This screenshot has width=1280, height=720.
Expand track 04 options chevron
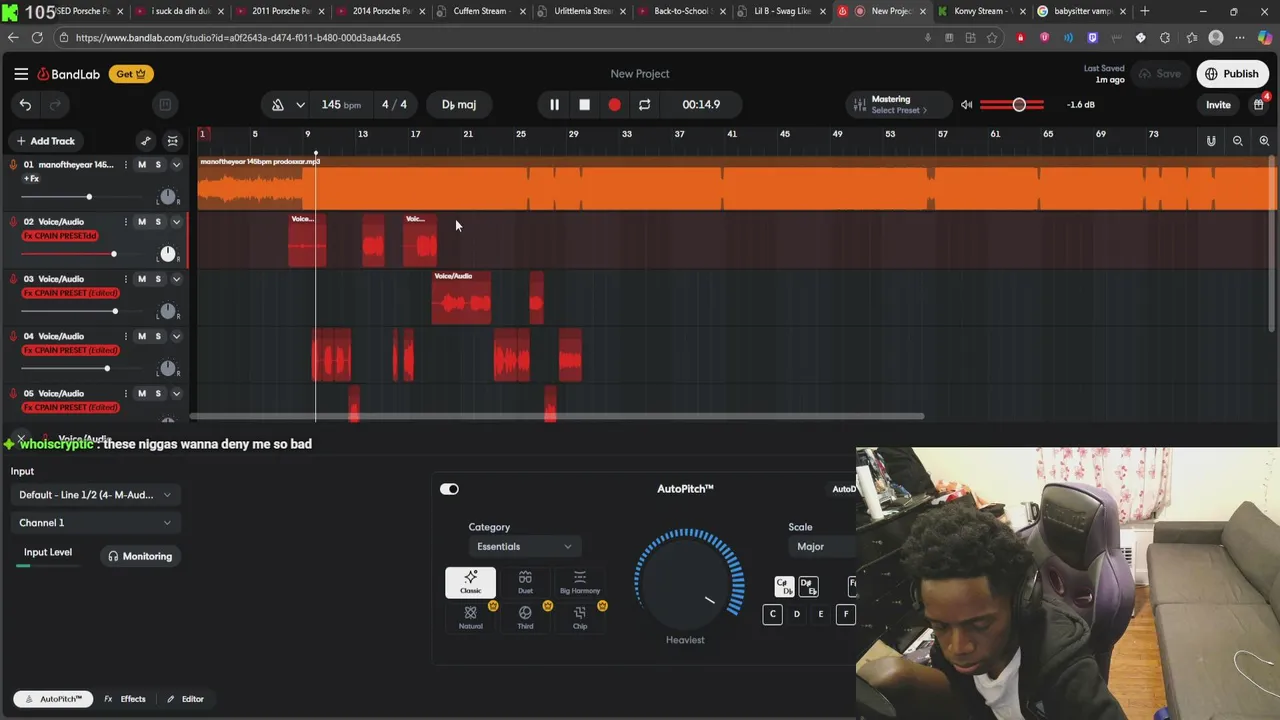pos(176,336)
